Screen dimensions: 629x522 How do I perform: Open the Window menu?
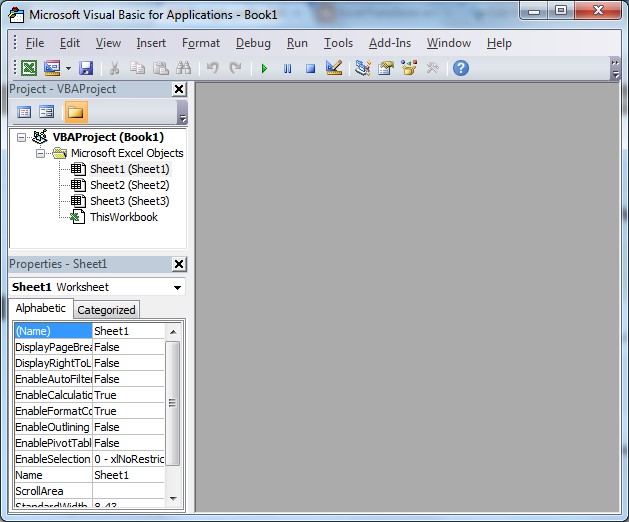point(449,43)
